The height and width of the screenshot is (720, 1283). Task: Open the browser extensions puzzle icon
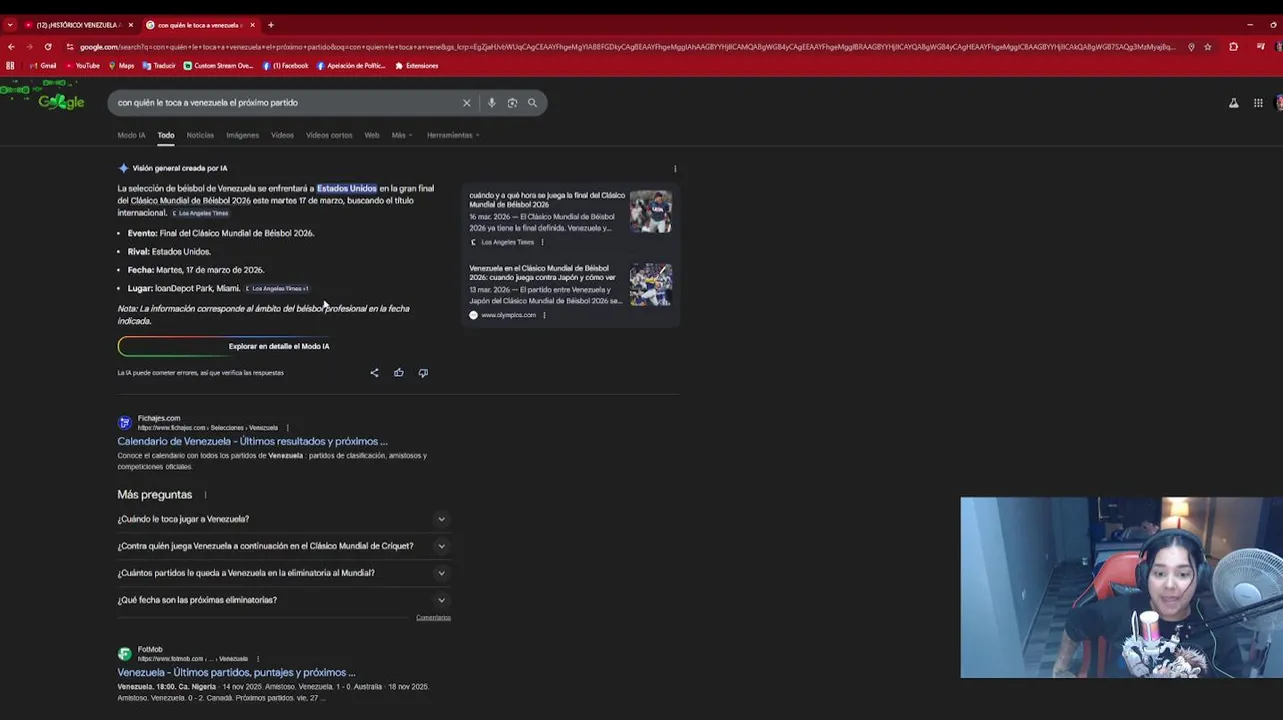(1233, 47)
